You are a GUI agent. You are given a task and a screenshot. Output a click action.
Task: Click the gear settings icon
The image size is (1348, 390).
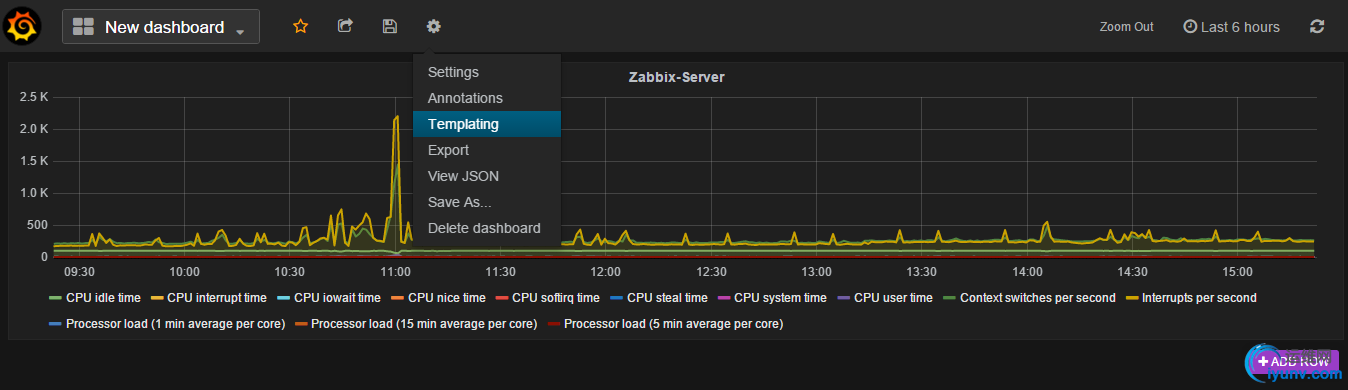pyautogui.click(x=433, y=27)
